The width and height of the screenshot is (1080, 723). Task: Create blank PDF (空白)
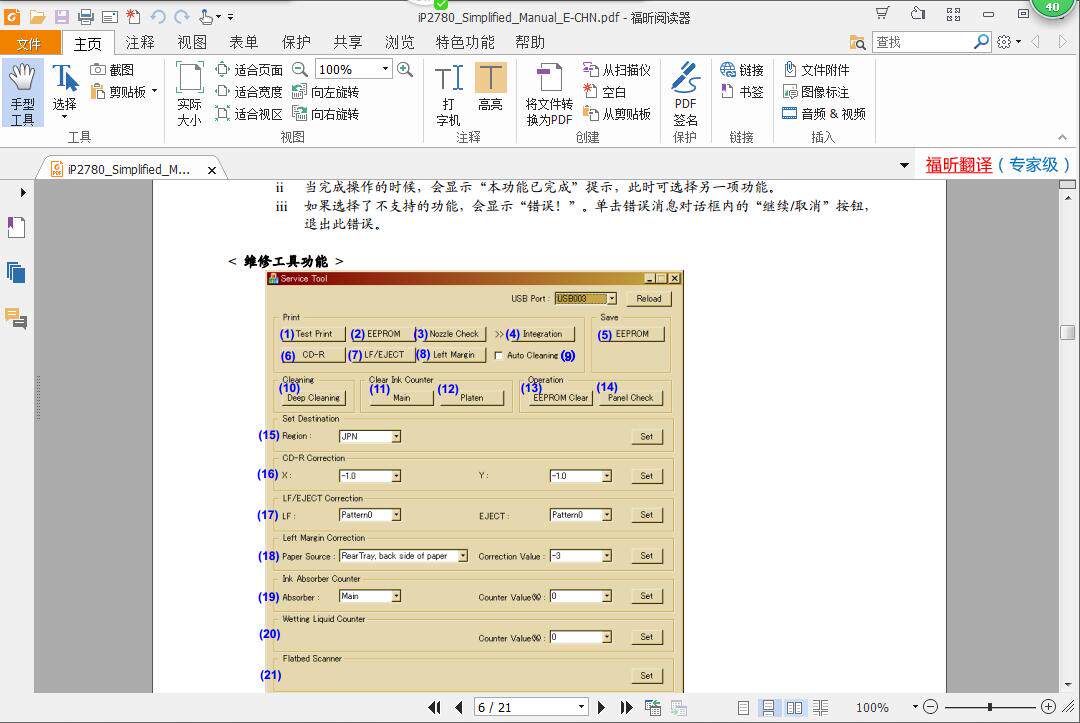pyautogui.click(x=605, y=92)
